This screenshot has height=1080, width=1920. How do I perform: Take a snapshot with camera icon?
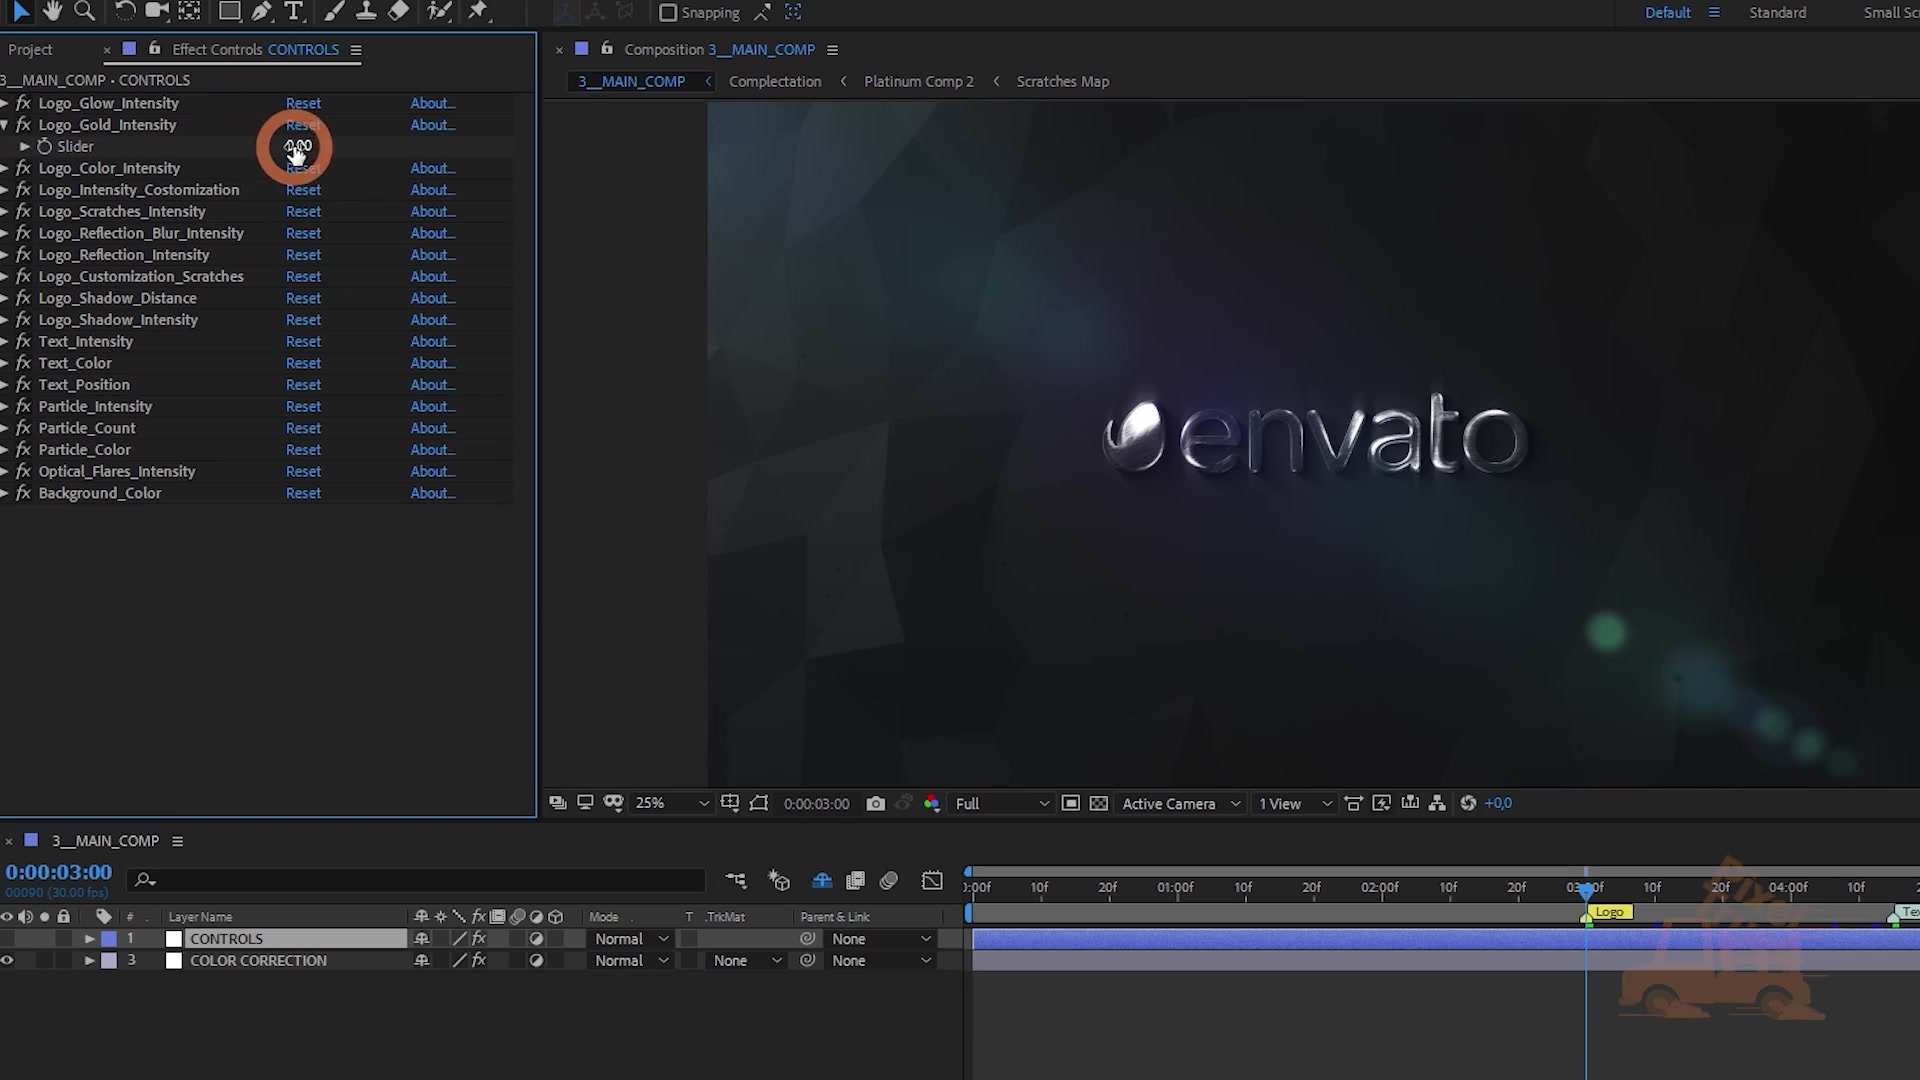coord(875,803)
